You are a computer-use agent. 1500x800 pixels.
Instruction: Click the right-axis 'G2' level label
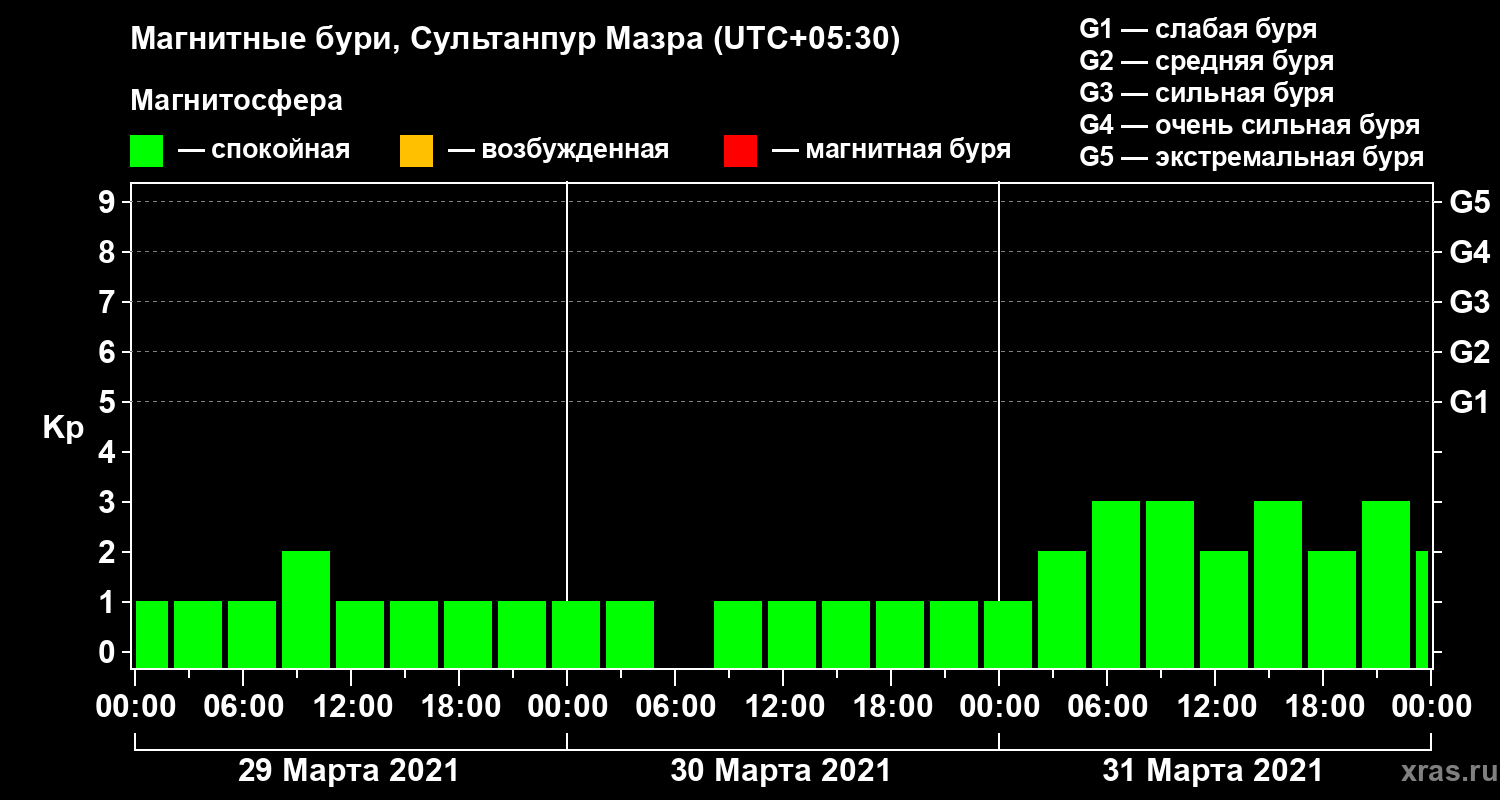[1469, 352]
